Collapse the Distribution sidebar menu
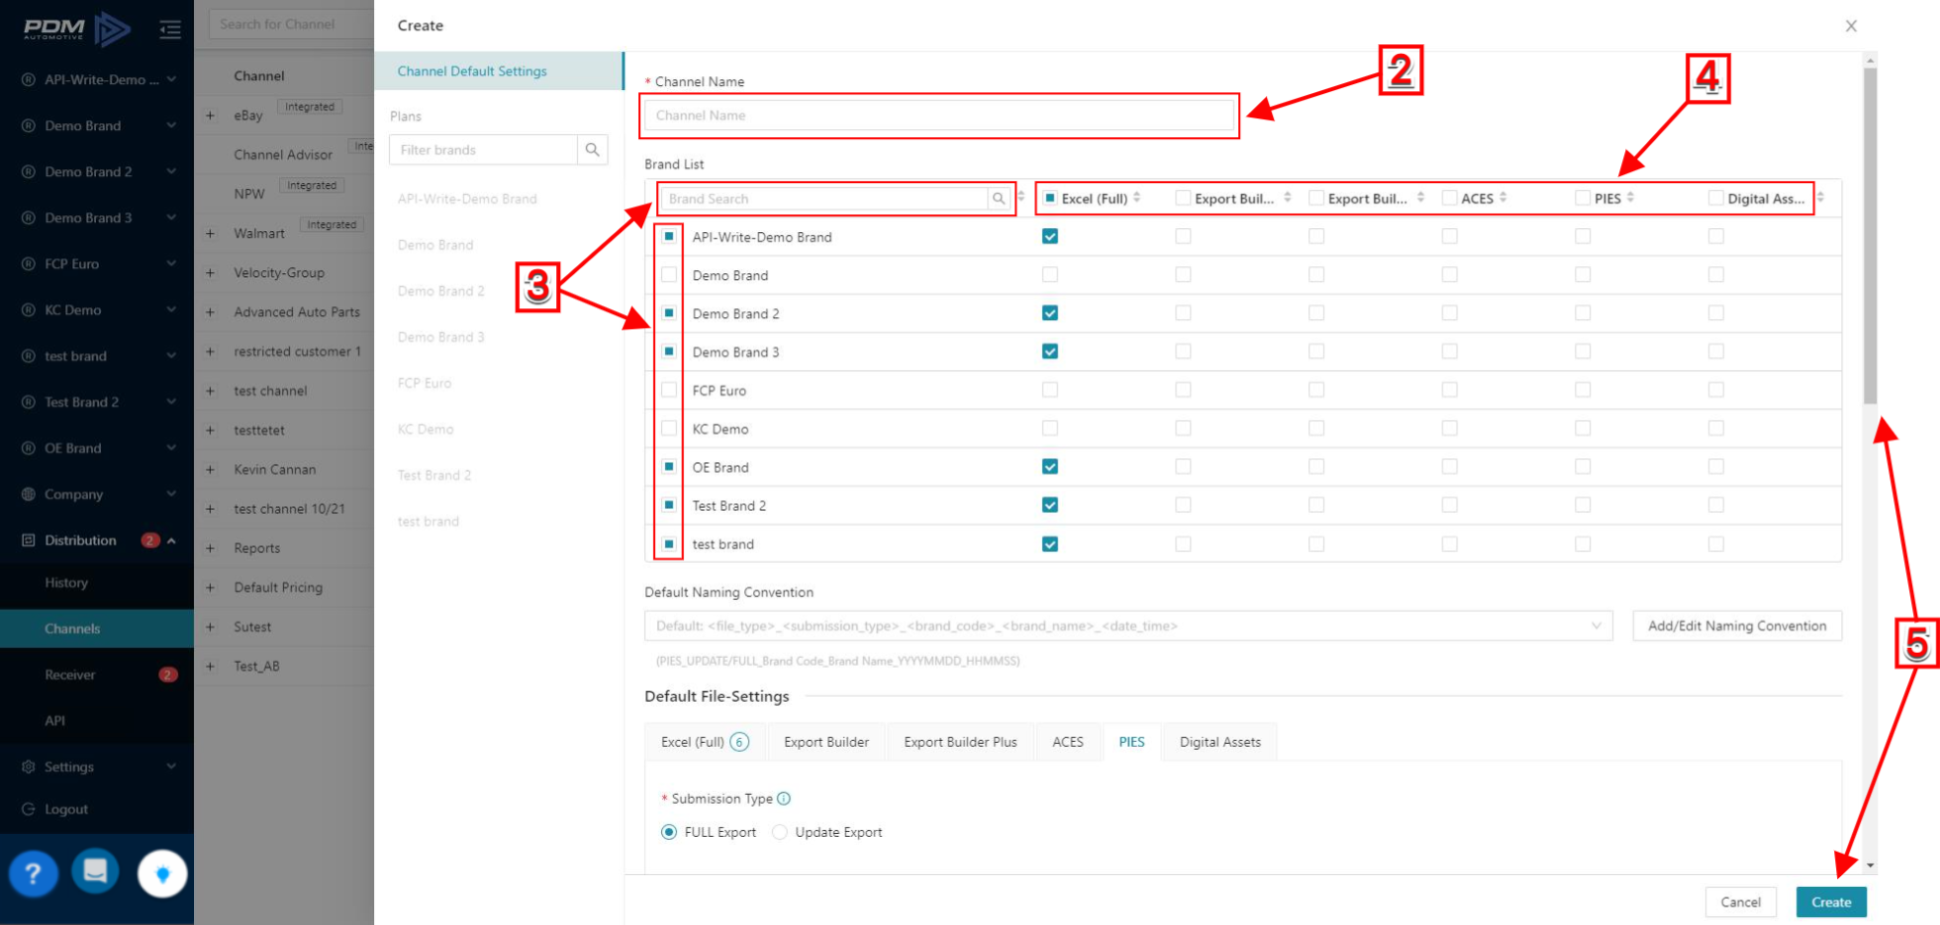Viewport: 1940px width, 925px height. pos(171,541)
